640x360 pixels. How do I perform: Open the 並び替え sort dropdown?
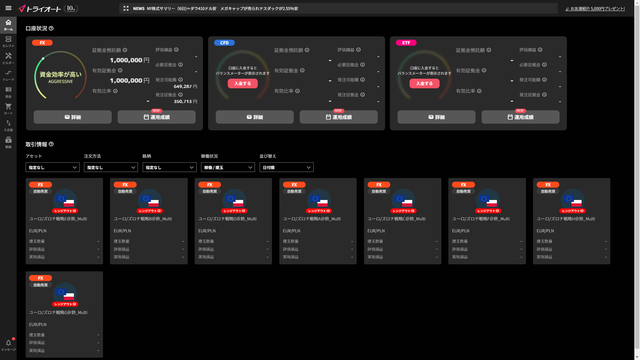(286, 167)
